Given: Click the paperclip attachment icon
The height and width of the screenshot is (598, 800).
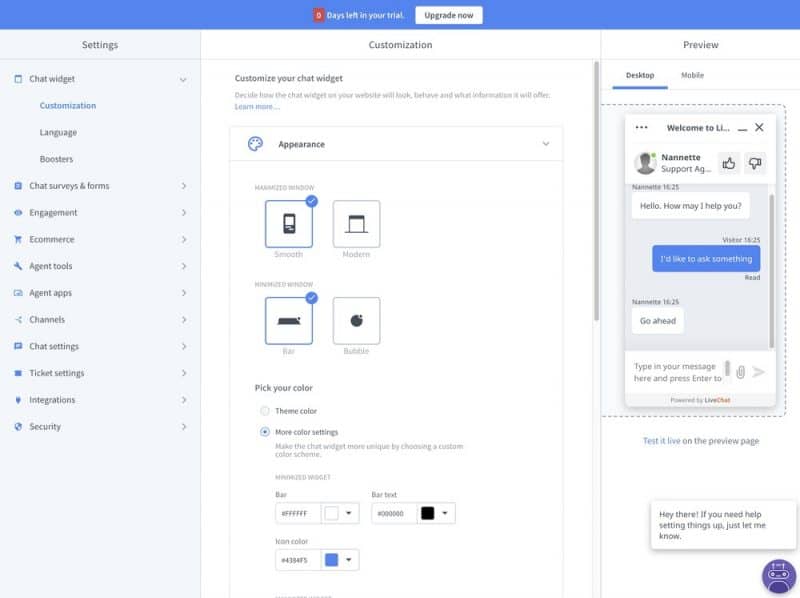Looking at the screenshot, I should 741,372.
